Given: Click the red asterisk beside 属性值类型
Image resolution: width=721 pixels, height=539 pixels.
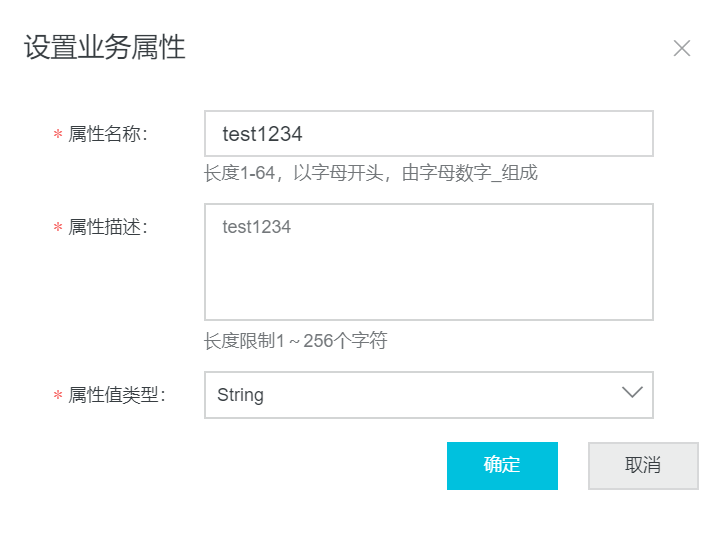Looking at the screenshot, I should [58, 396].
